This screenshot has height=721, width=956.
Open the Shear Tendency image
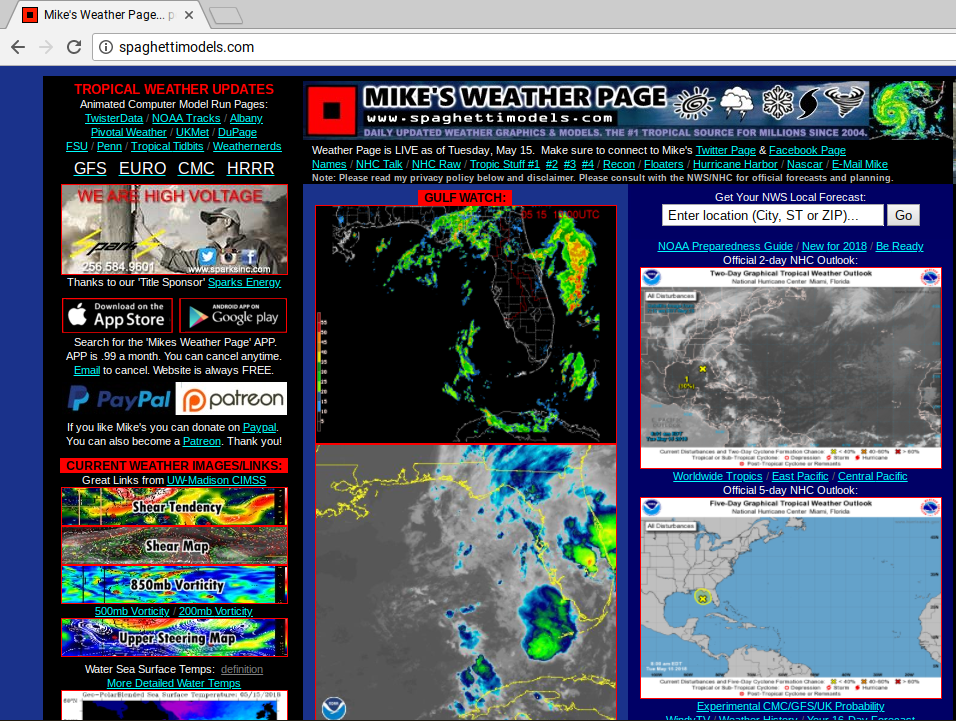pyautogui.click(x=174, y=506)
